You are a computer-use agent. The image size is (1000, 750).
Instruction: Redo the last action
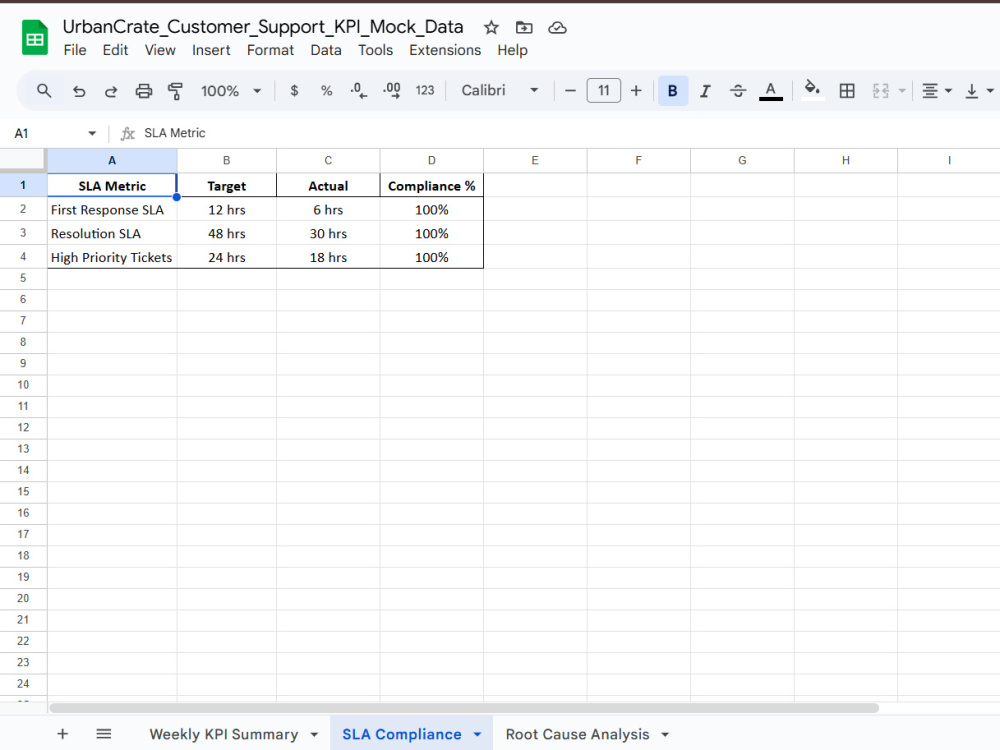111,91
